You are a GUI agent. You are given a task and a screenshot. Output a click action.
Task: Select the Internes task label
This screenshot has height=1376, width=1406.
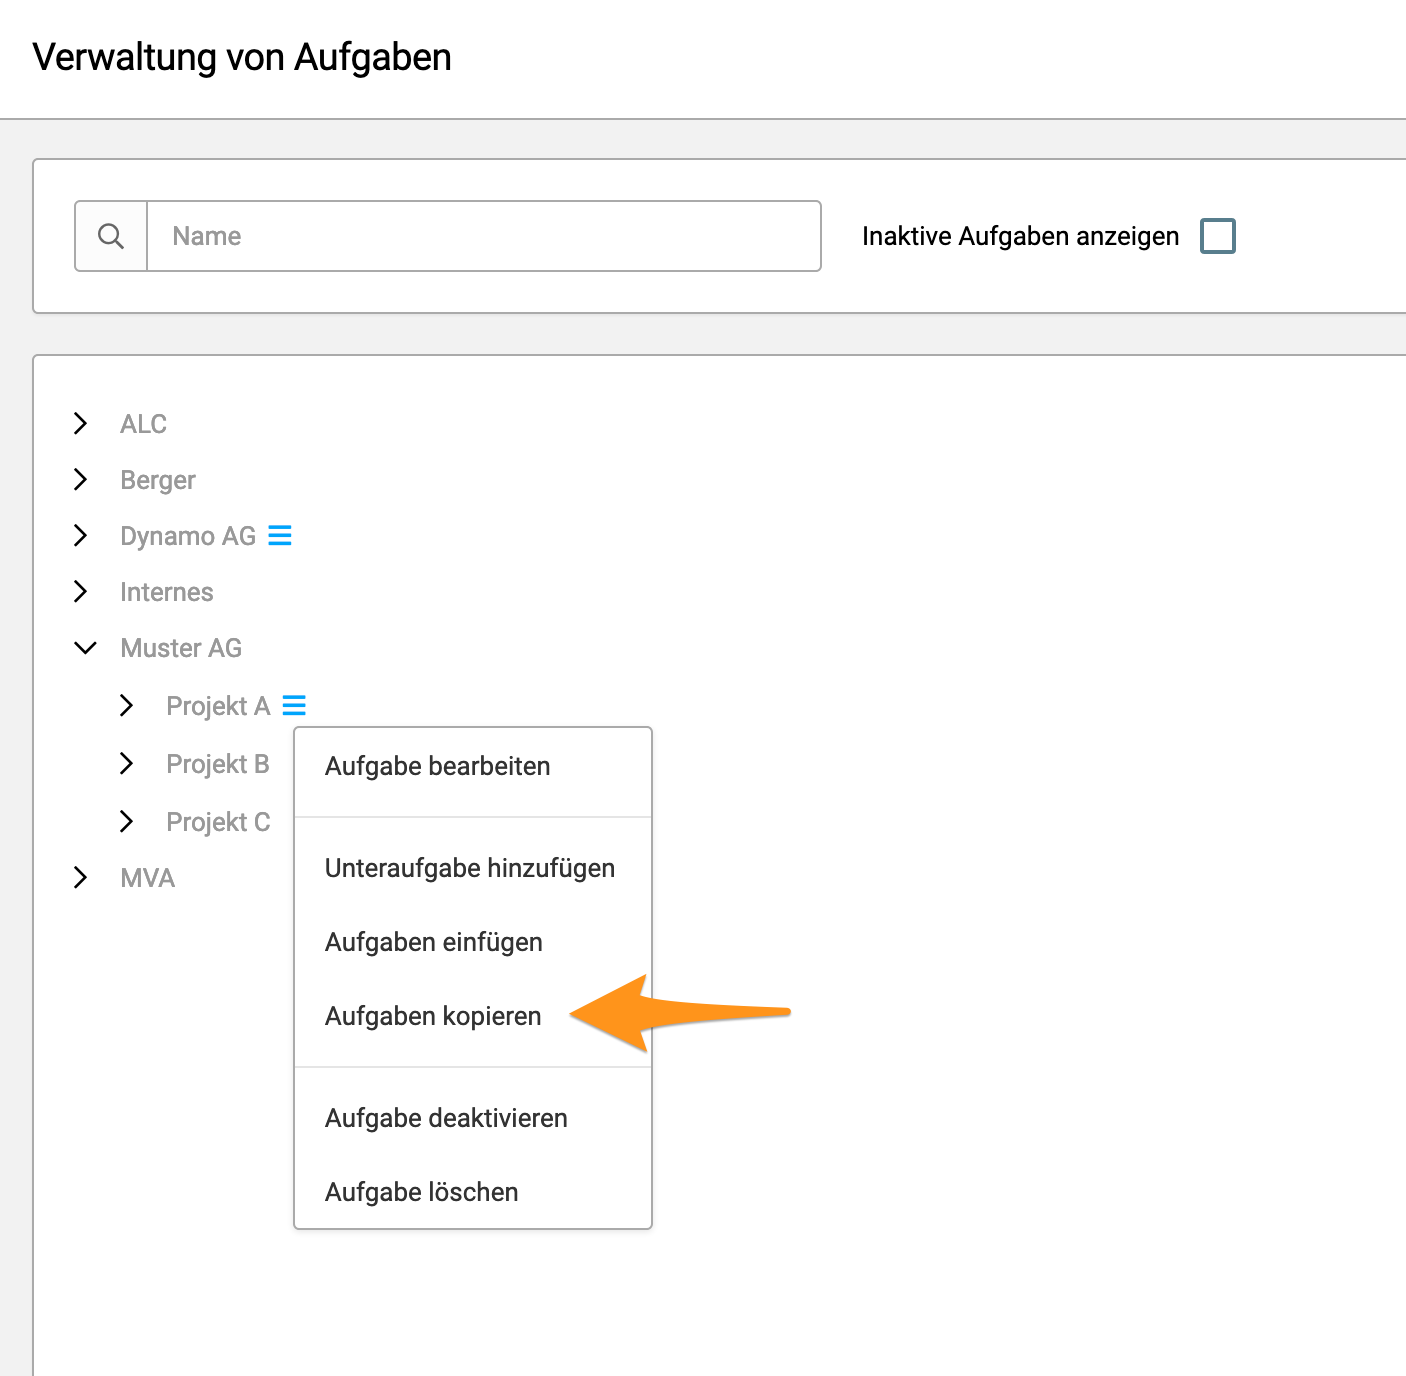pos(167,592)
